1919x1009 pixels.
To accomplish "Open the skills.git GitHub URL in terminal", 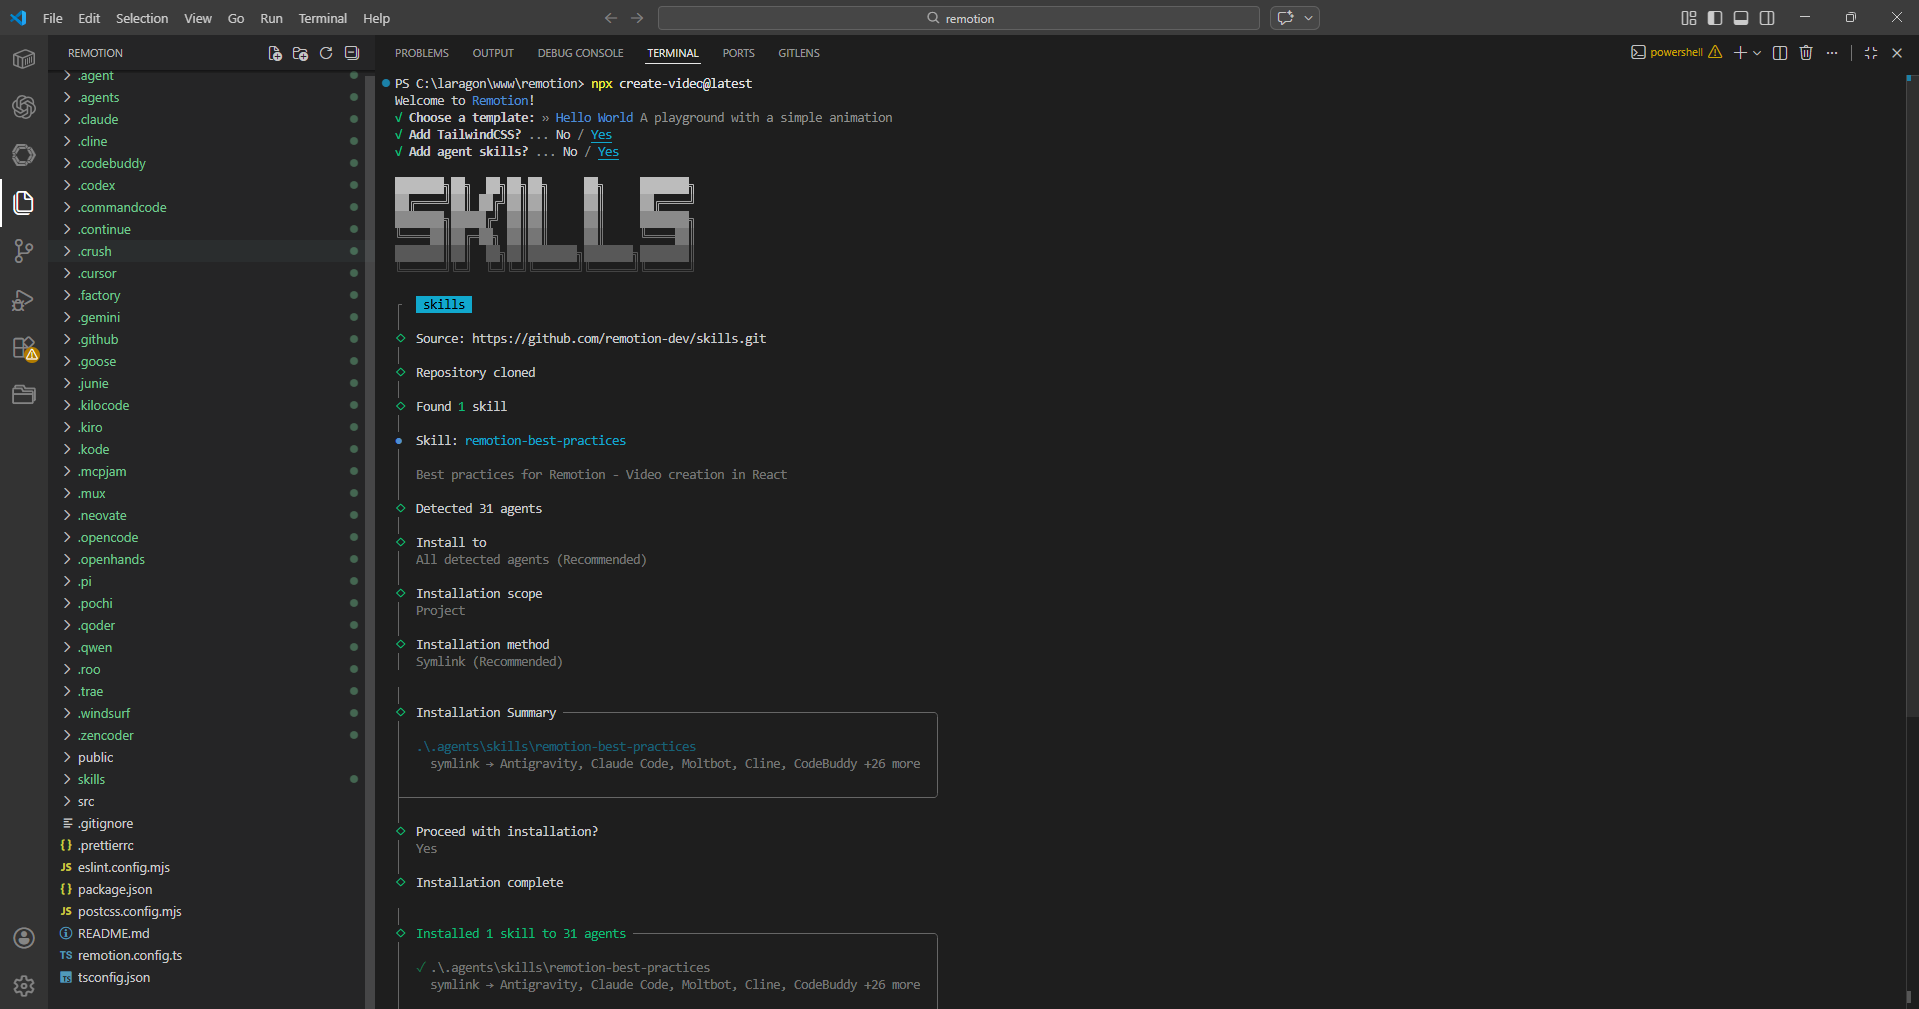I will (618, 339).
